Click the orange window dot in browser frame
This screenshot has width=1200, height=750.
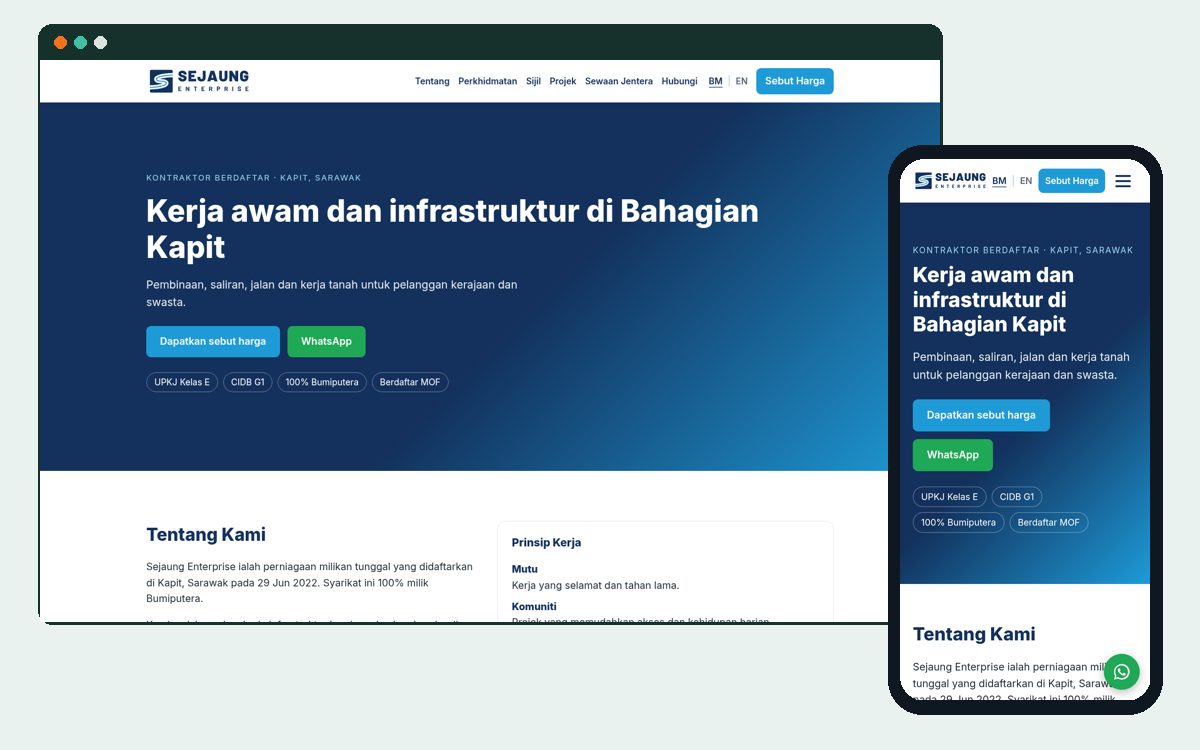60,43
